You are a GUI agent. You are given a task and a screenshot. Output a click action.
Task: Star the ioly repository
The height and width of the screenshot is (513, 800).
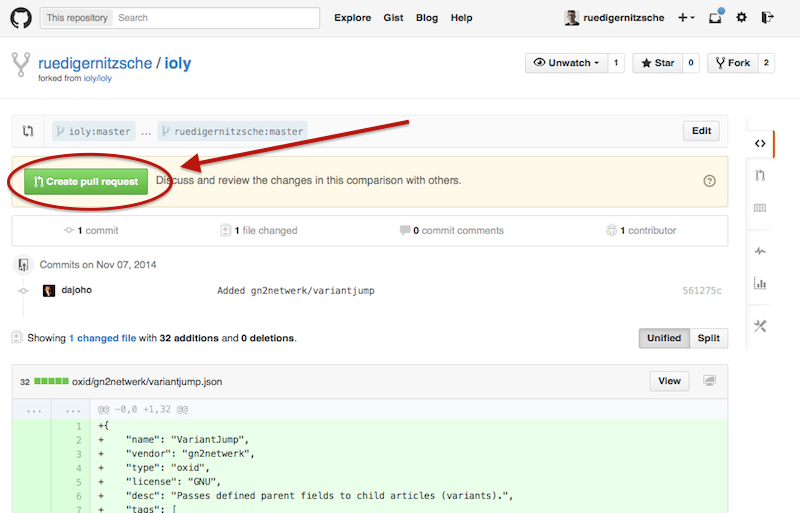(658, 63)
